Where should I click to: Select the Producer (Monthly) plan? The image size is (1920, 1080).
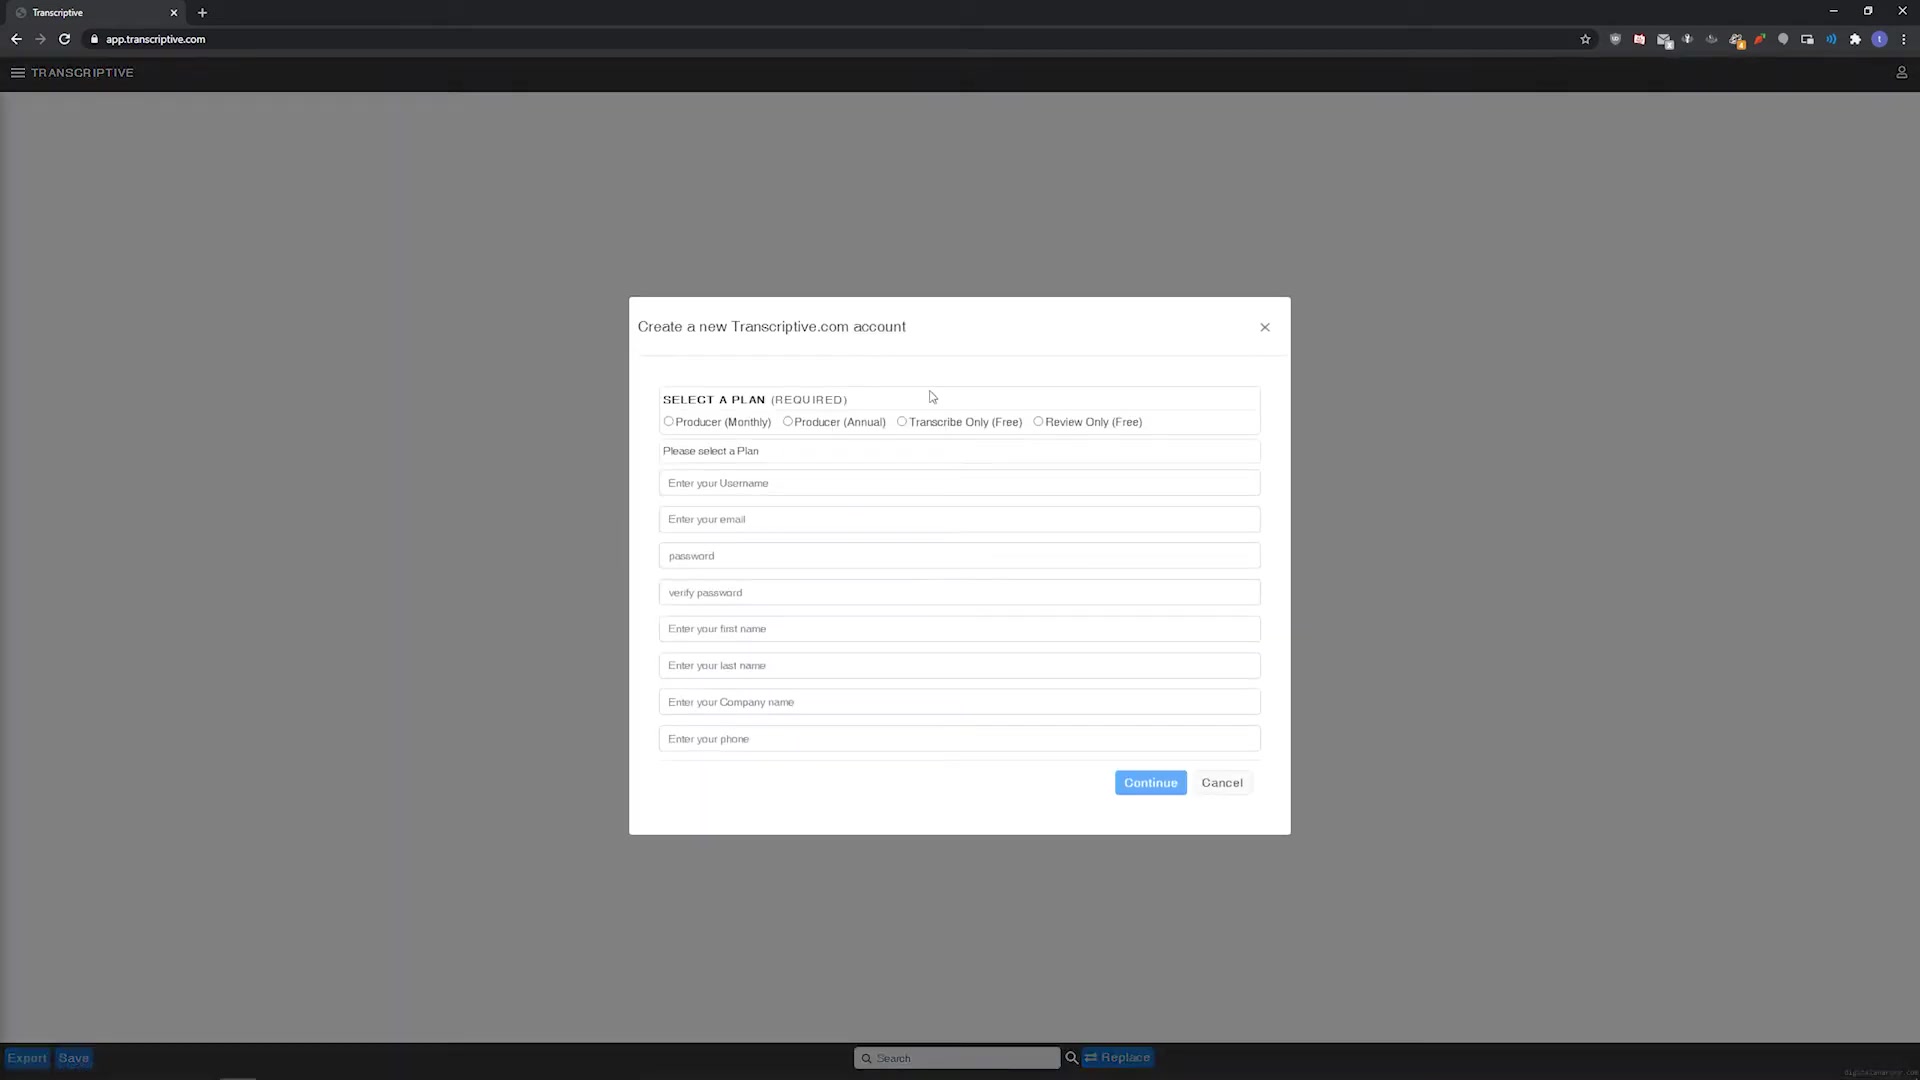pos(668,421)
